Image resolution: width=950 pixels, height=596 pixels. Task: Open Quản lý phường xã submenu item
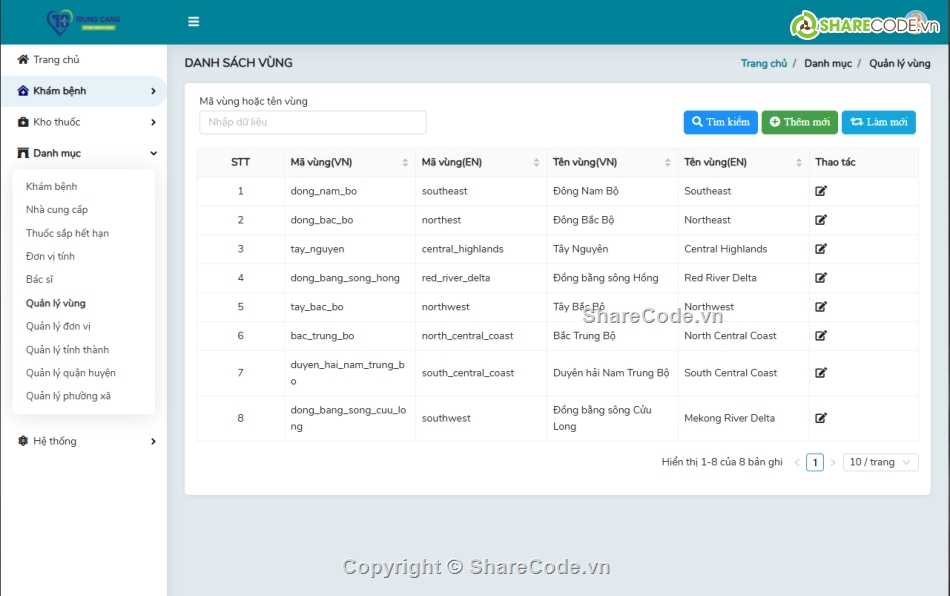click(68, 396)
